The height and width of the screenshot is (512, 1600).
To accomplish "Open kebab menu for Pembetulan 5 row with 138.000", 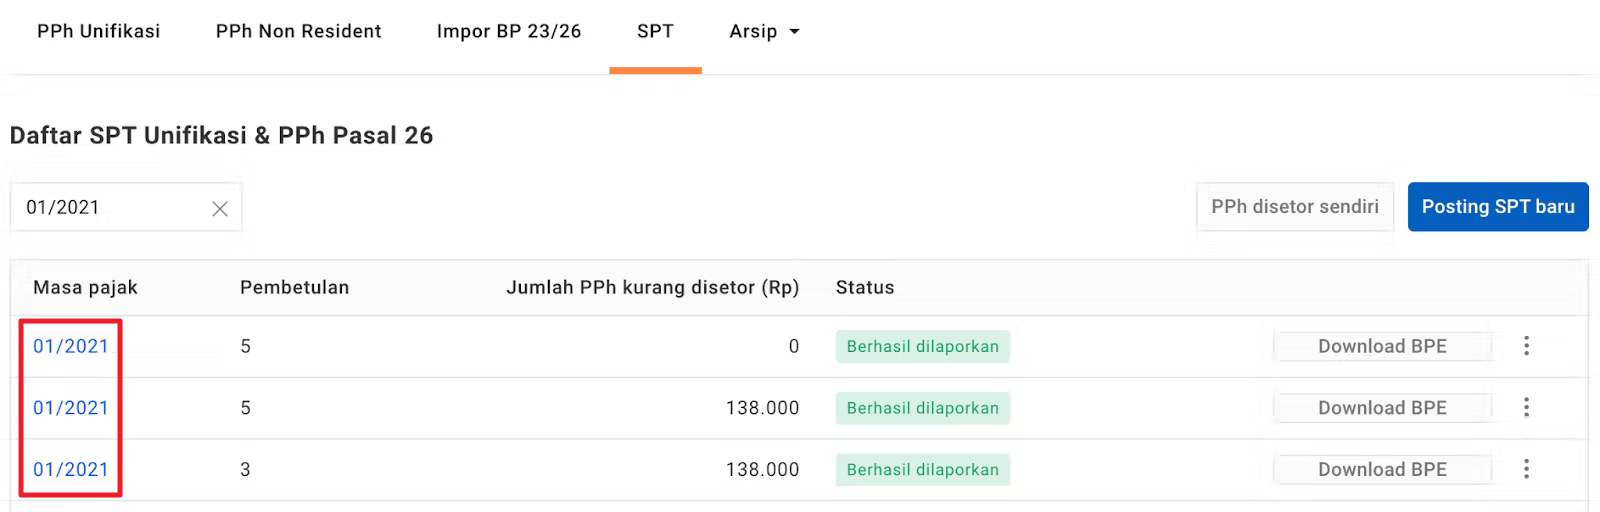I will [x=1526, y=408].
